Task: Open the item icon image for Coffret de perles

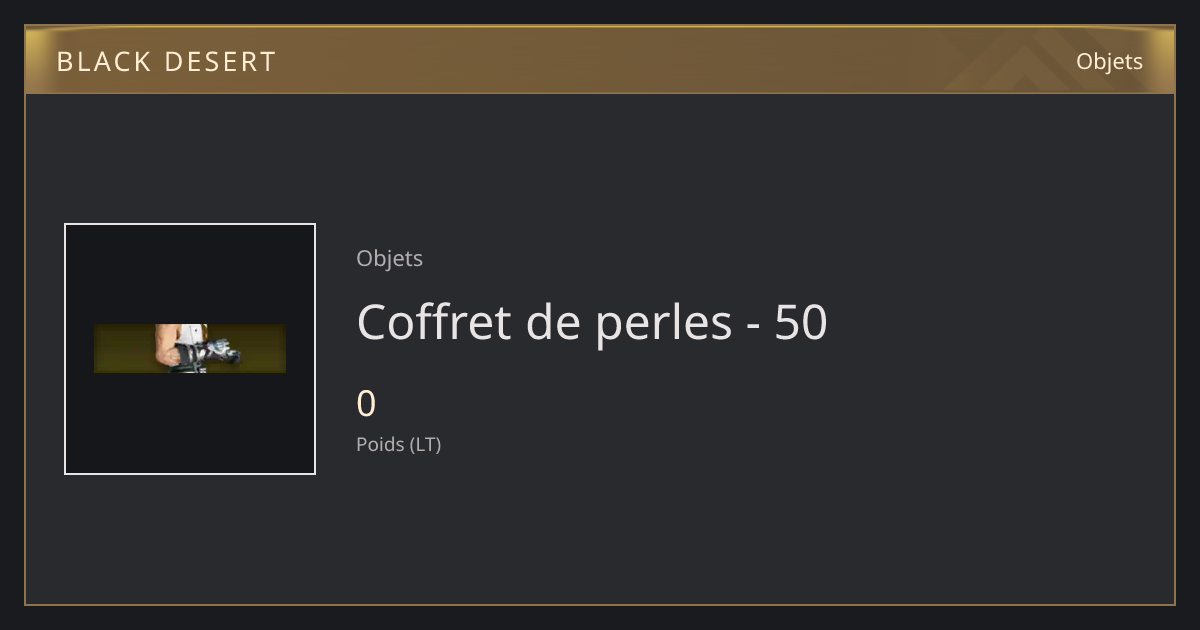Action: 190,348
